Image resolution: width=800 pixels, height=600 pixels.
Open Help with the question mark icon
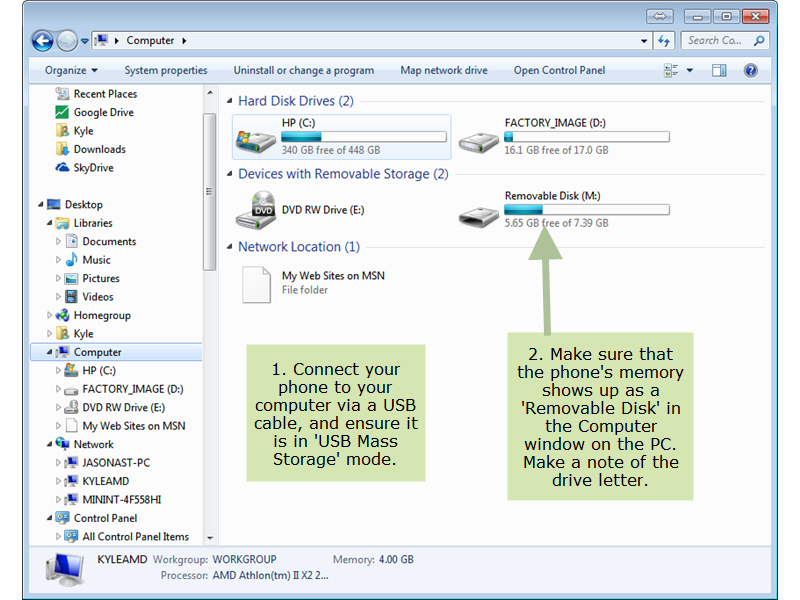(x=751, y=70)
